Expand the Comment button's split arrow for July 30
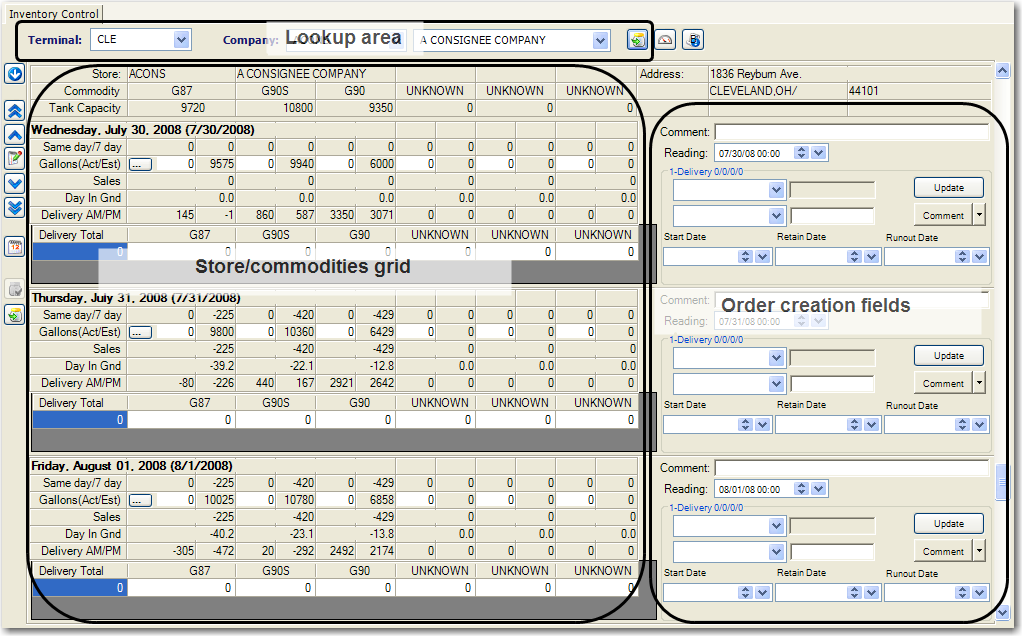This screenshot has height=636, width=1022. pos(979,214)
